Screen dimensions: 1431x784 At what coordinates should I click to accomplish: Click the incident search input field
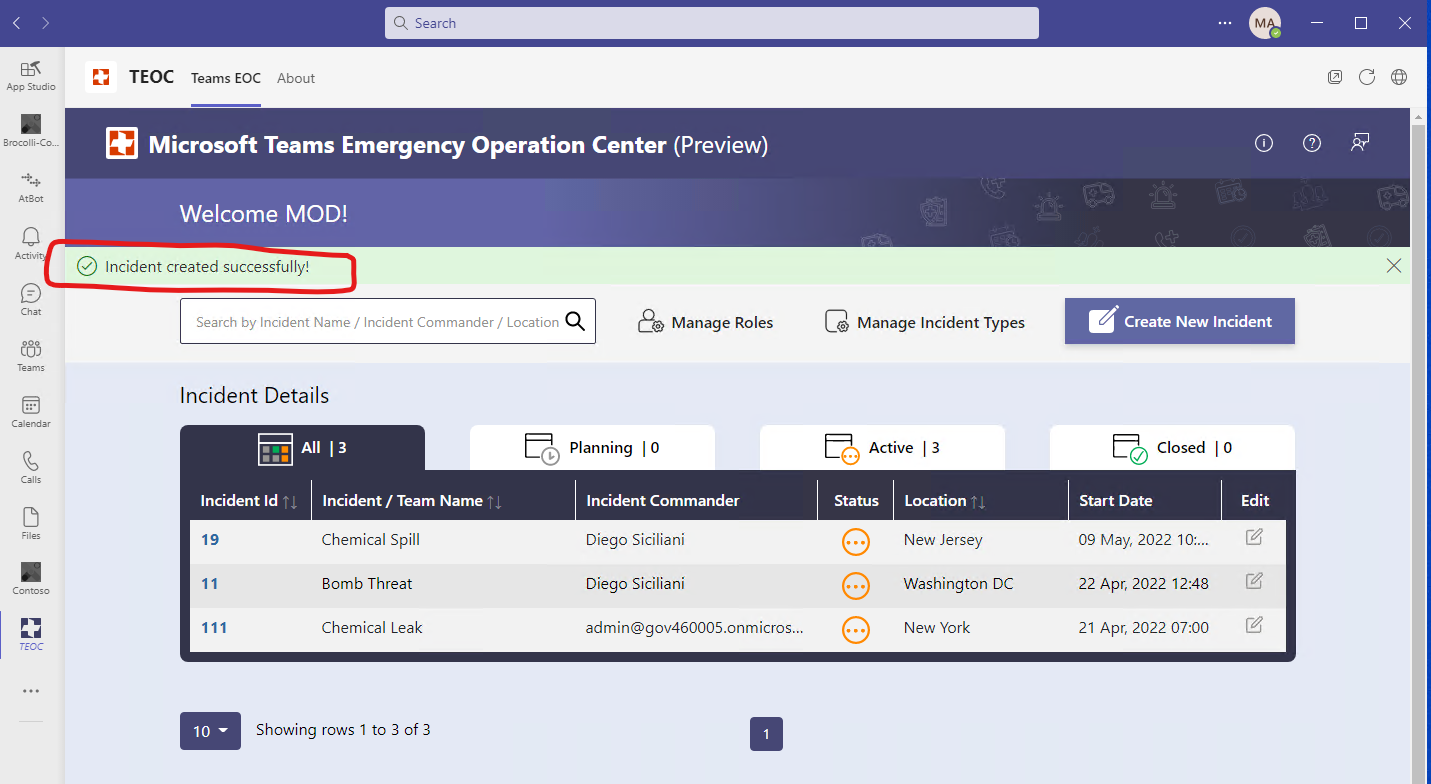tap(380, 321)
